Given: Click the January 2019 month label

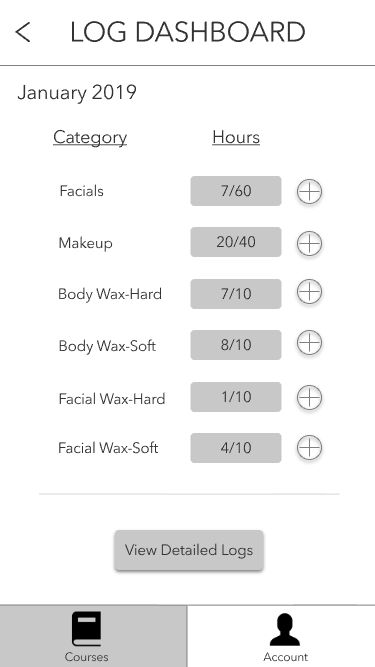Looking at the screenshot, I should [x=77, y=93].
